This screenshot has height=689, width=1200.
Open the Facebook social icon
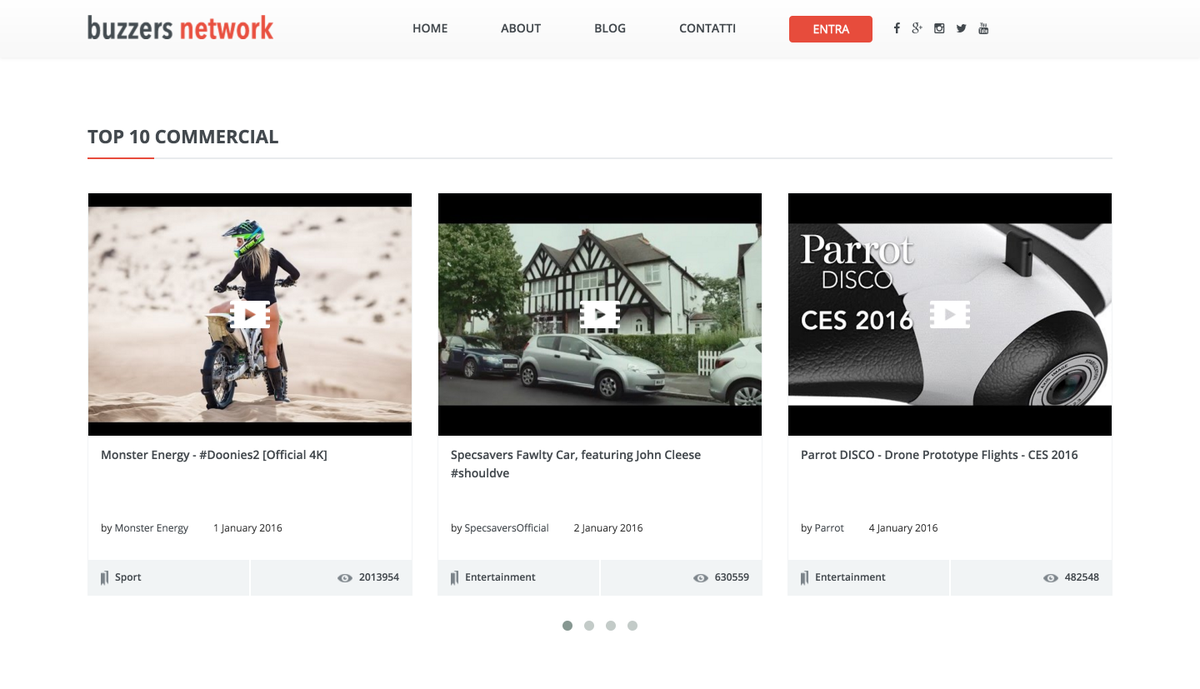897,28
